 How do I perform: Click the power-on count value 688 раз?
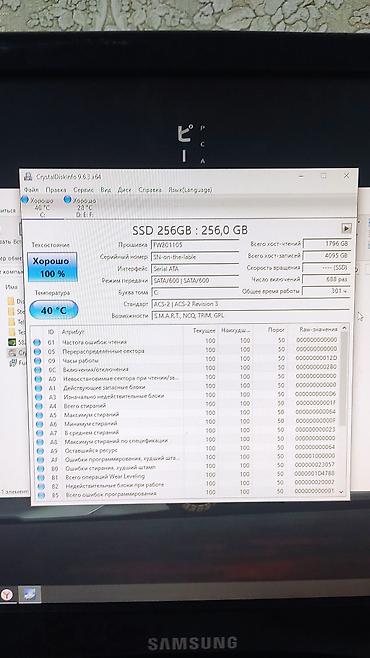(326, 279)
